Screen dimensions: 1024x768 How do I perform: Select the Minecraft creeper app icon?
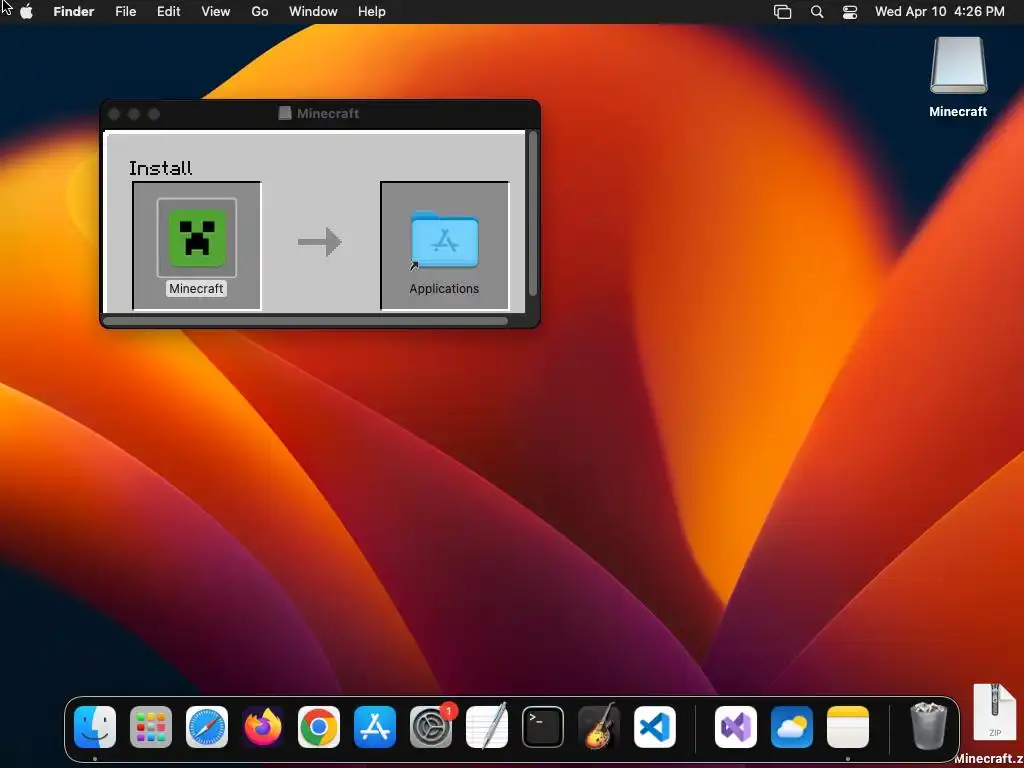pyautogui.click(x=197, y=238)
